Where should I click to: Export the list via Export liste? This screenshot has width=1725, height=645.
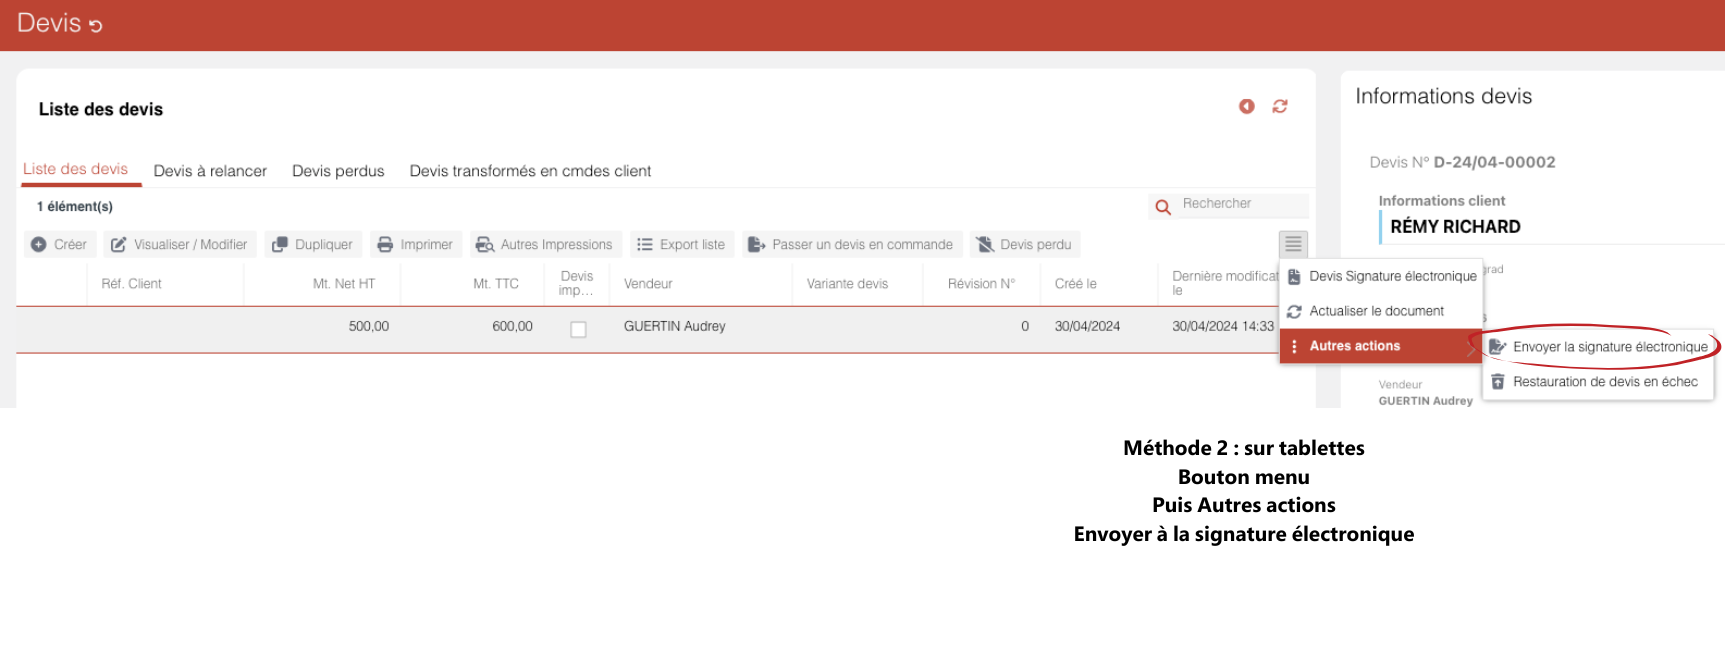click(x=682, y=244)
